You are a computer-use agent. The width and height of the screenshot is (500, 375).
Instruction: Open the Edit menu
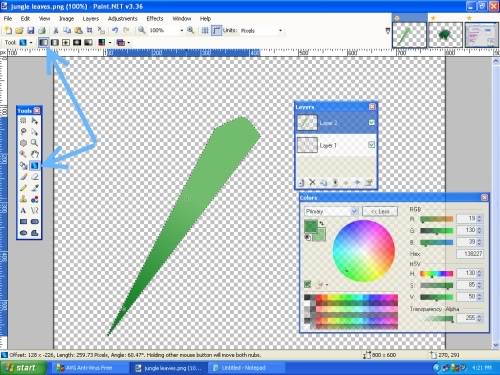coord(25,19)
